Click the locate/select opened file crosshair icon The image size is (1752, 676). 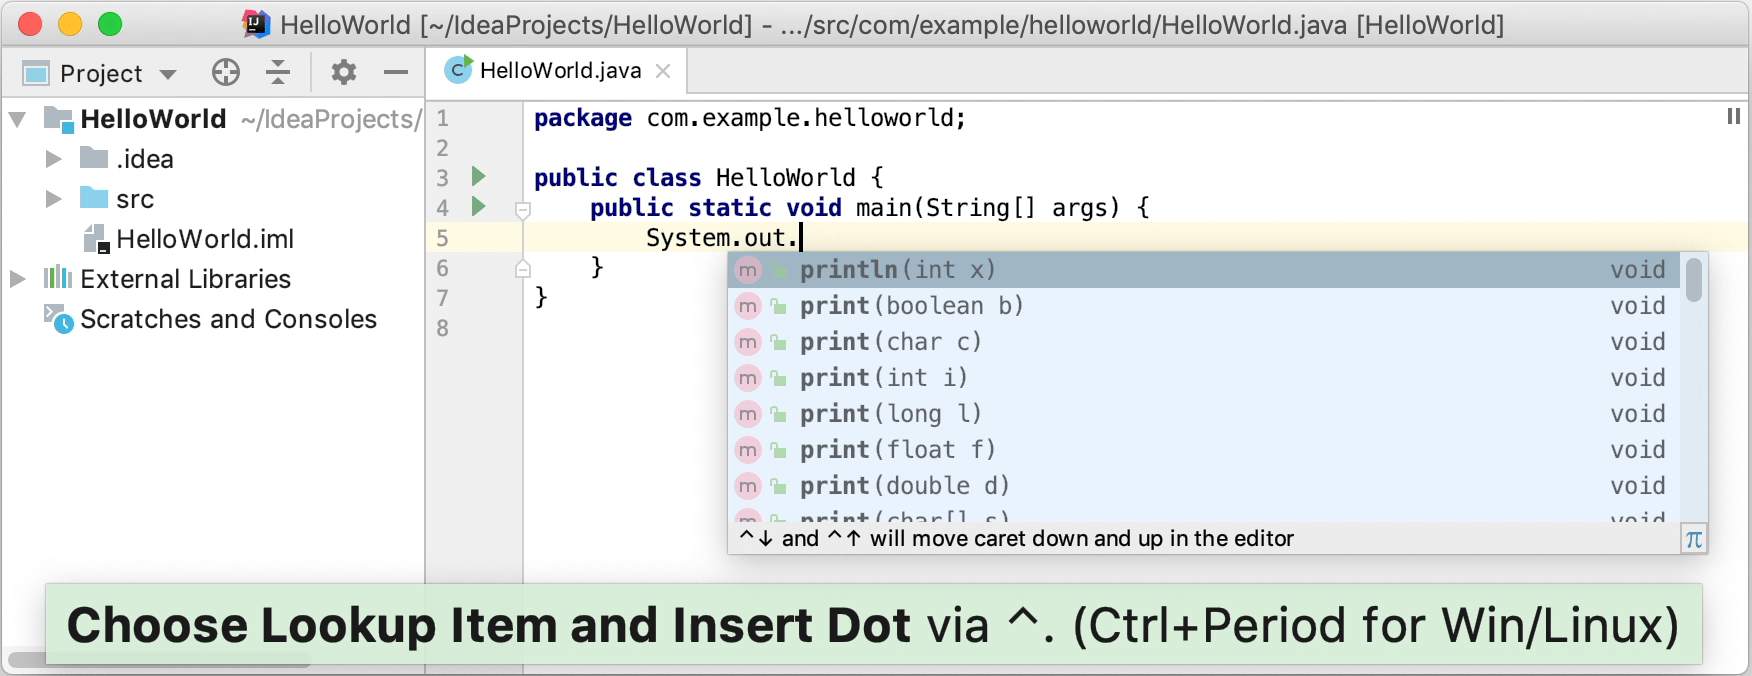(x=226, y=72)
